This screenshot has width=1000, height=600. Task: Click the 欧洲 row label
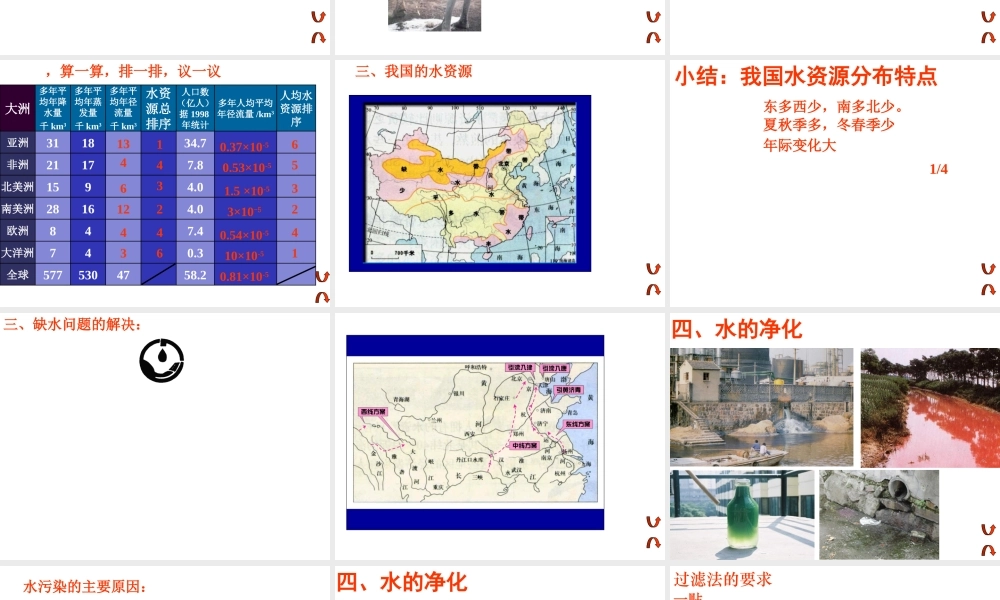click(17, 231)
